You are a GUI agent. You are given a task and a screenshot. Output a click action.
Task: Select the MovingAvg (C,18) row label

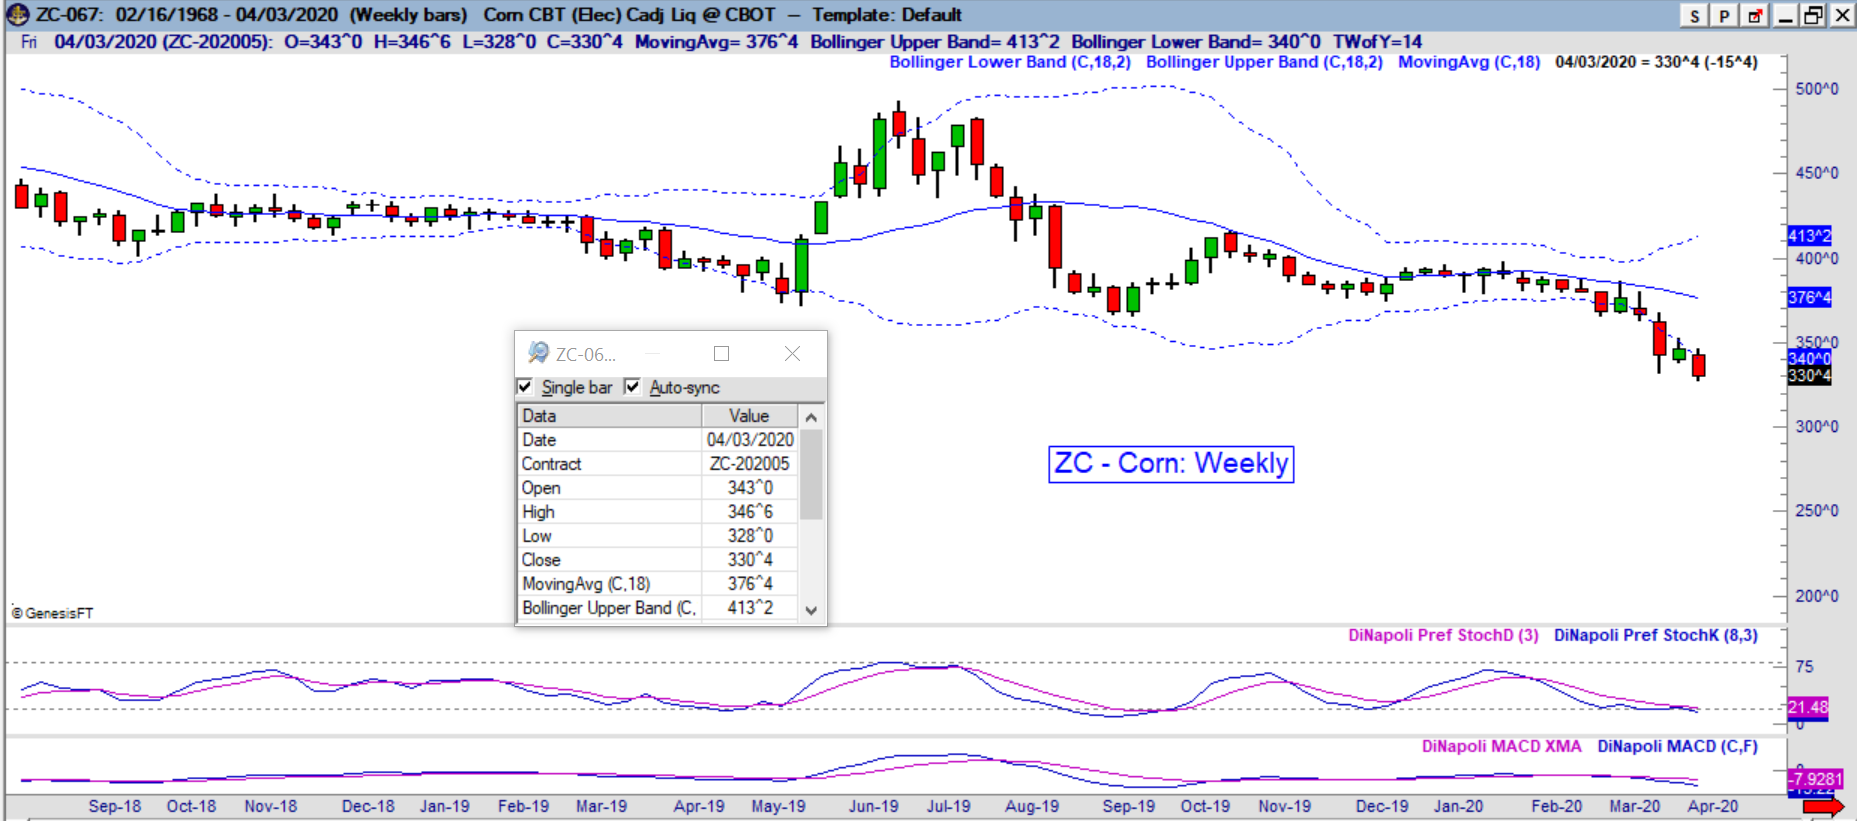coord(586,584)
